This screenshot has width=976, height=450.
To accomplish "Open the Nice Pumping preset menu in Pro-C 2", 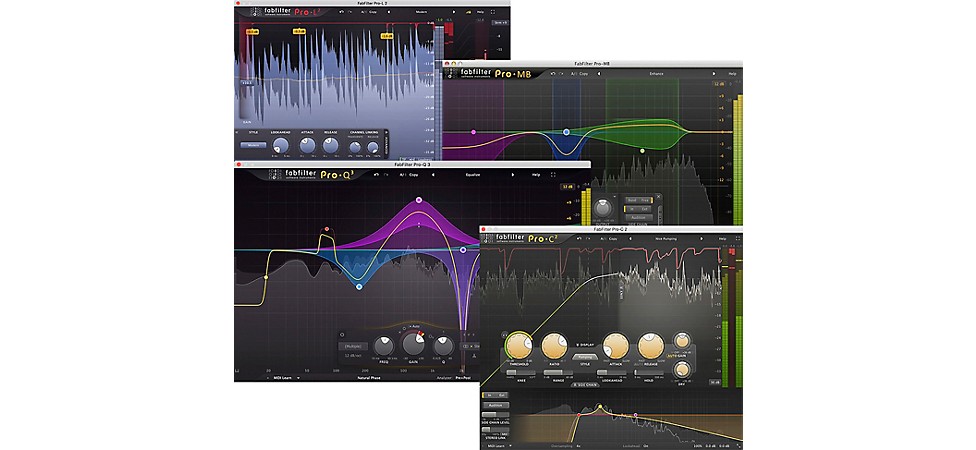I will (x=666, y=238).
